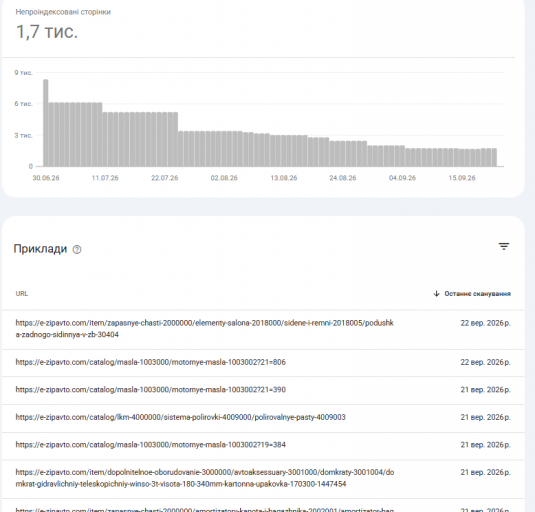
Task: Open the podushka-zadnogo-sidinnya URL row
Action: pyautogui.click(x=263, y=329)
